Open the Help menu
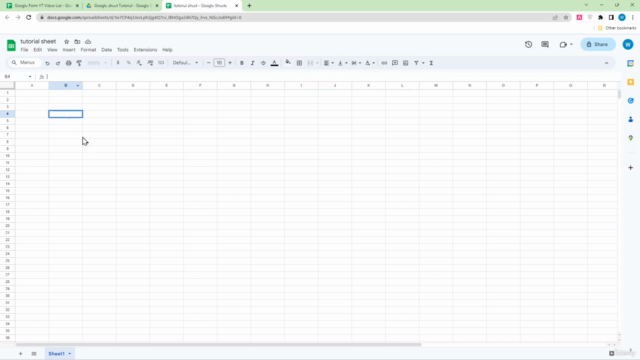 pos(167,50)
